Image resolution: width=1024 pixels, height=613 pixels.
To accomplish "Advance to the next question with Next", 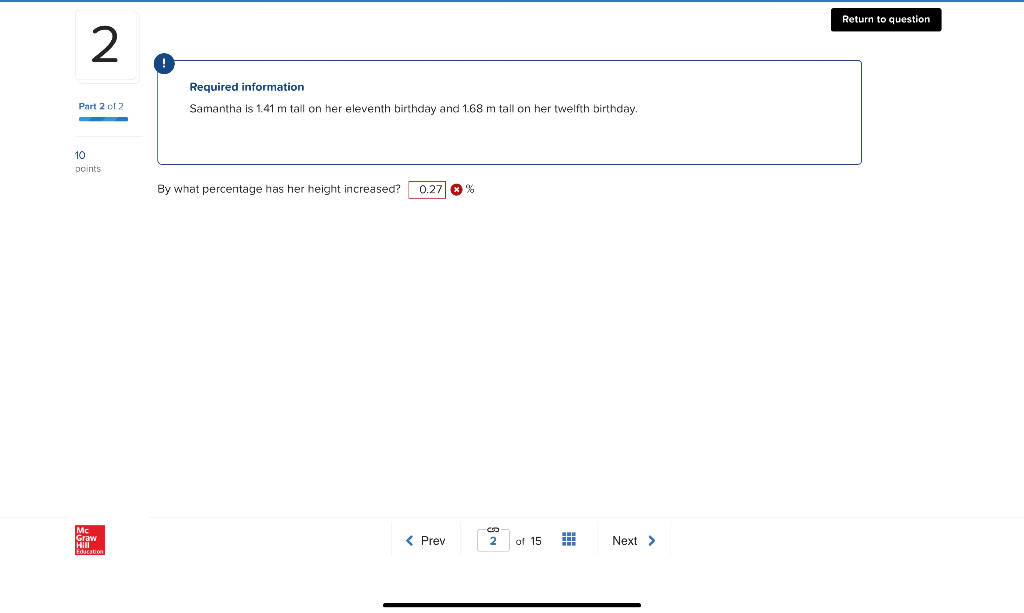I will tap(633, 541).
